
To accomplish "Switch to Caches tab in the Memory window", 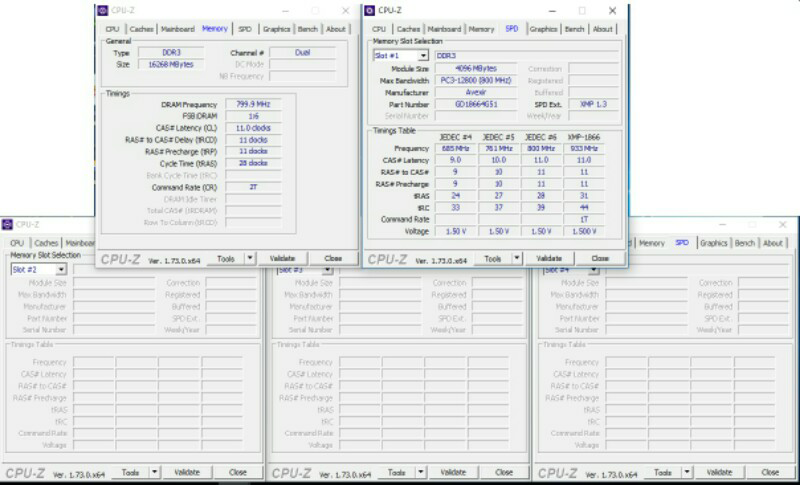I will coord(141,29).
